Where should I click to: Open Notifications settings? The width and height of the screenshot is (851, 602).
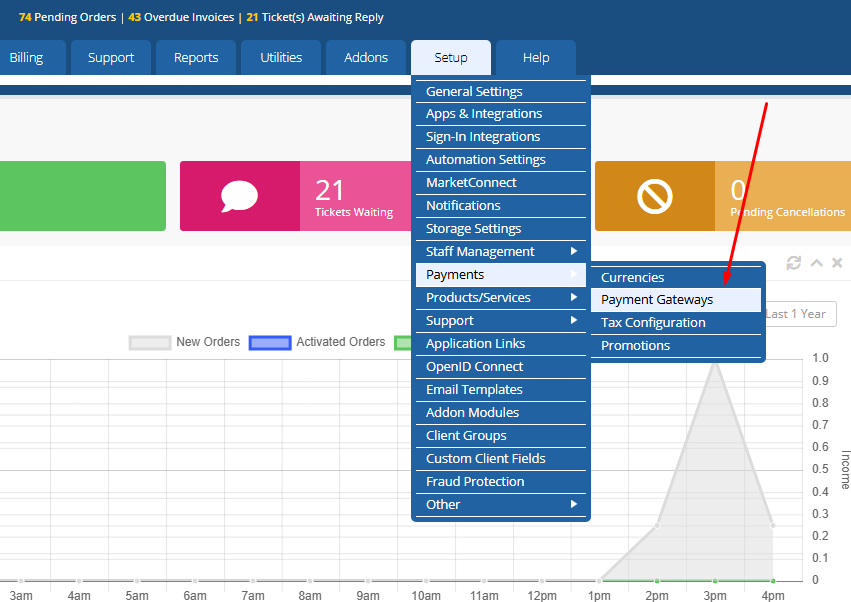click(500, 206)
